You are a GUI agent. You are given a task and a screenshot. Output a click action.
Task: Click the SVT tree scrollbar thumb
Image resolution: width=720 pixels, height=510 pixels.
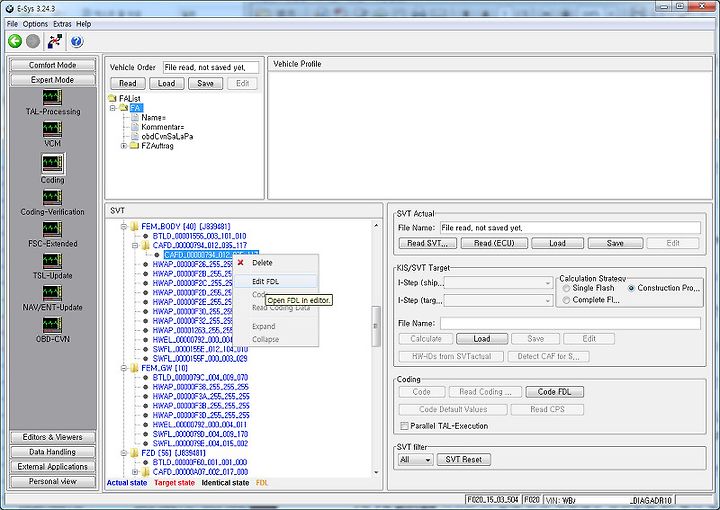pos(376,326)
